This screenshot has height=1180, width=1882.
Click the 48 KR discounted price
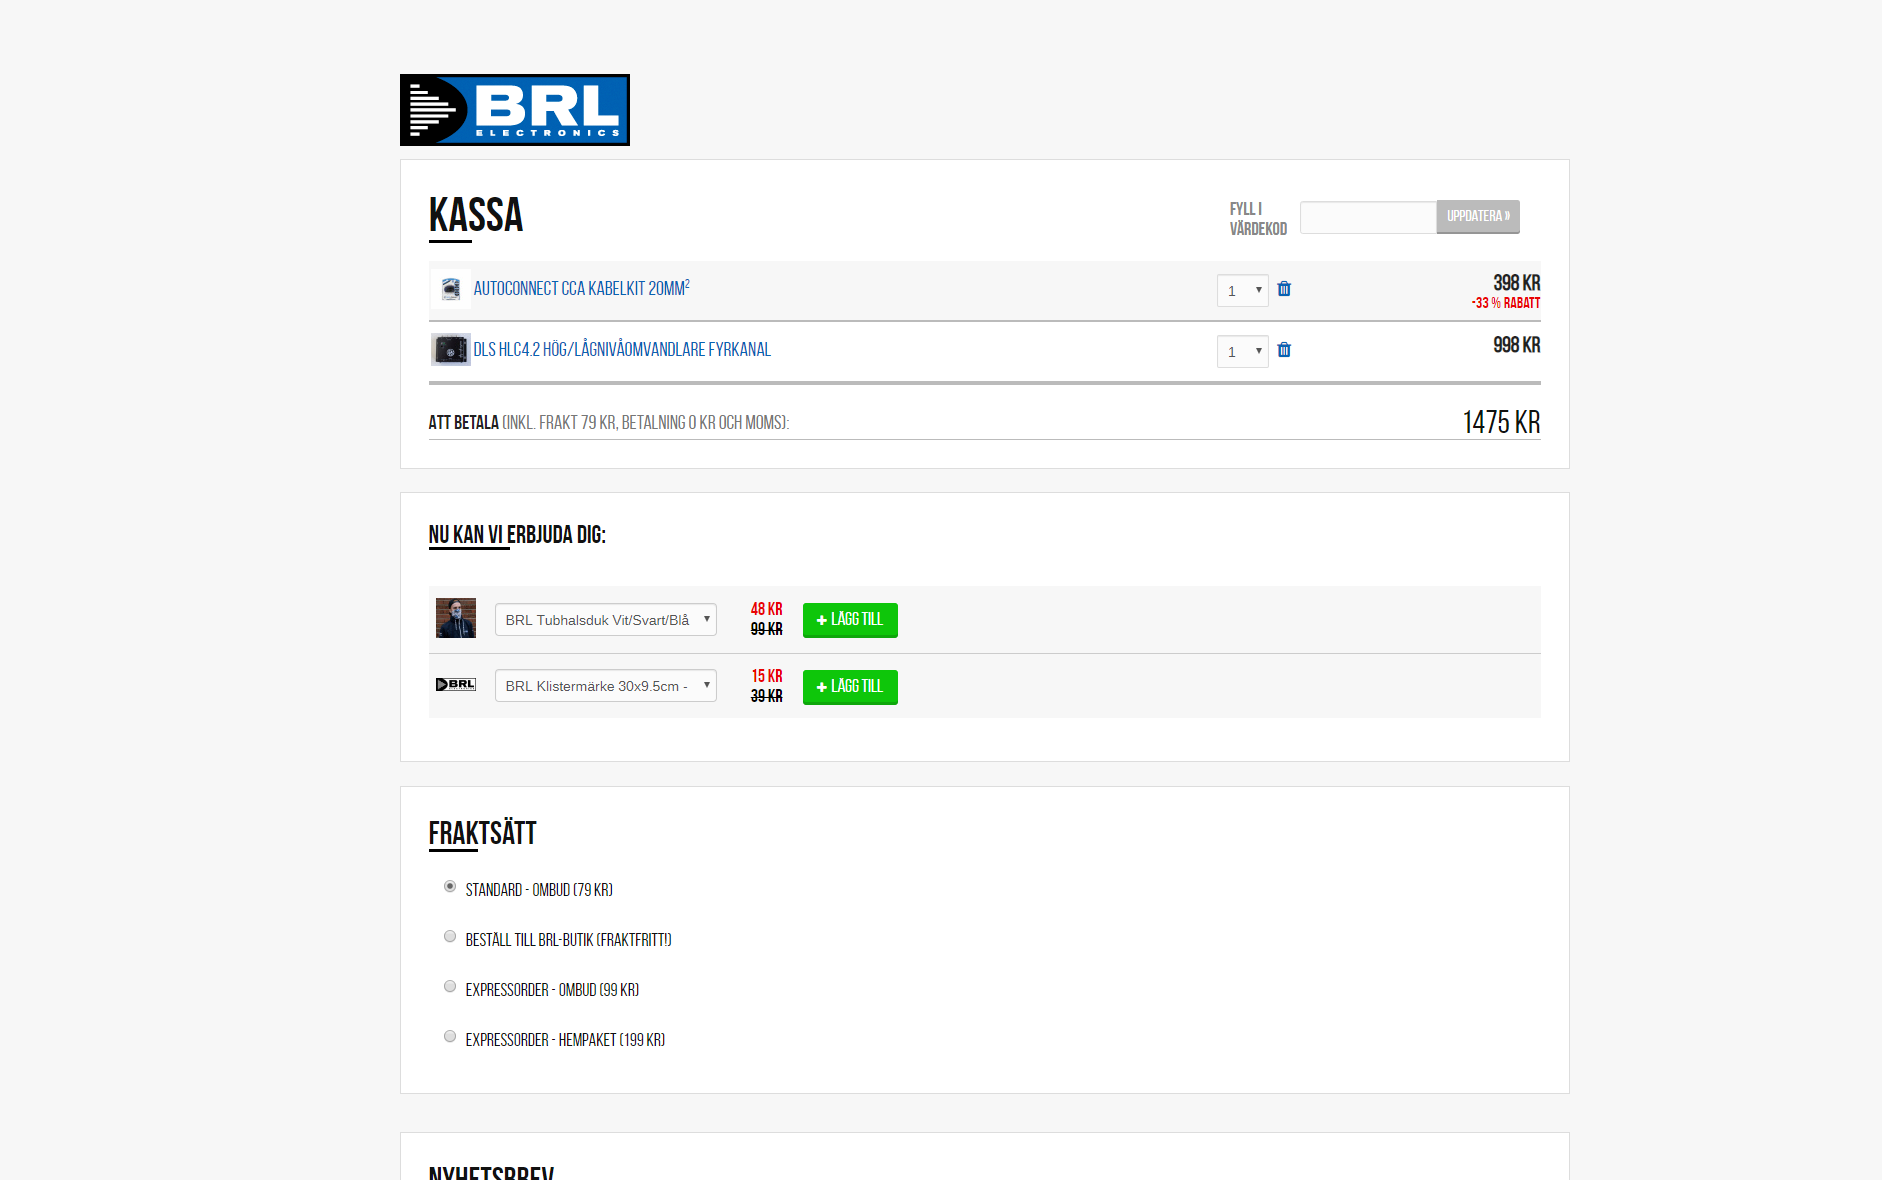[767, 609]
